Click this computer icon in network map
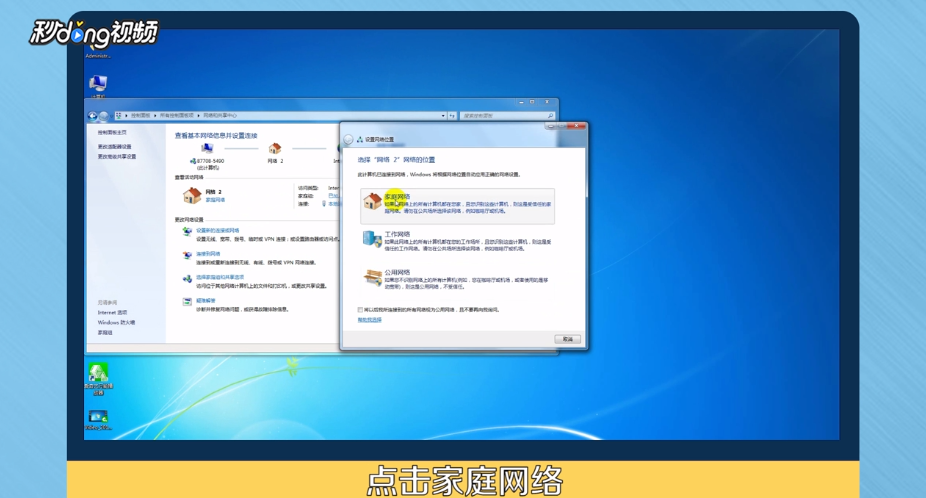 point(207,148)
